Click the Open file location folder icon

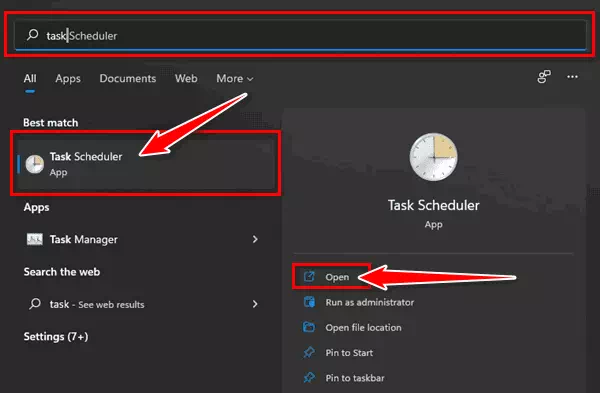309,327
